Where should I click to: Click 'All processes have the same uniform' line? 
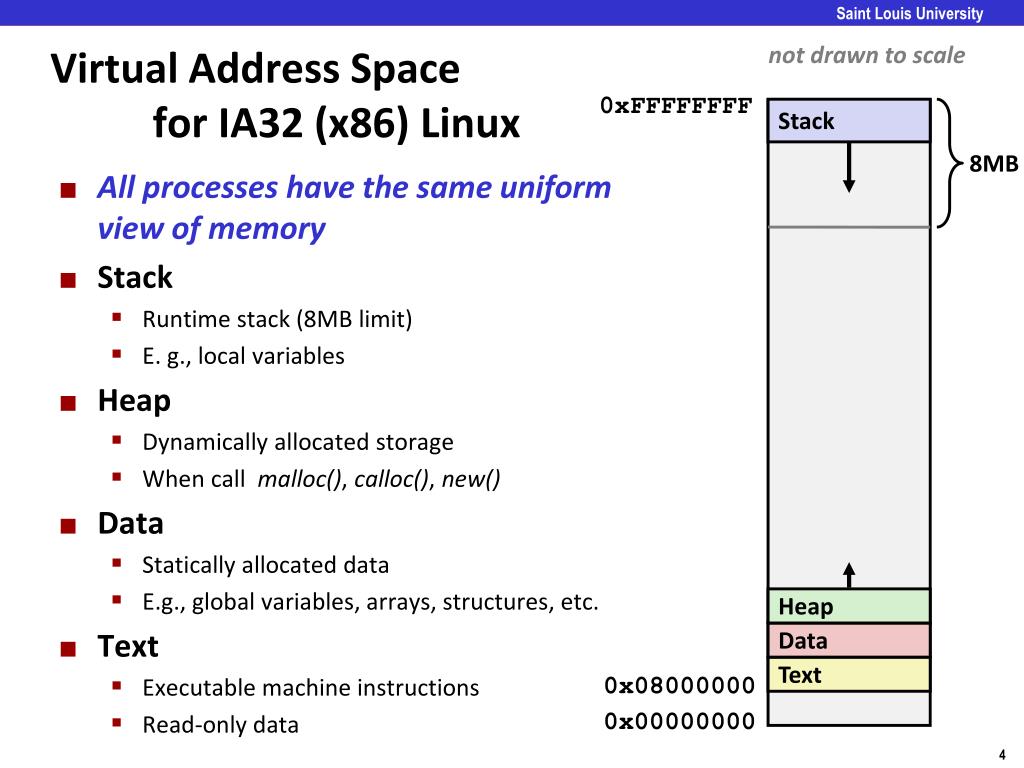tap(354, 187)
